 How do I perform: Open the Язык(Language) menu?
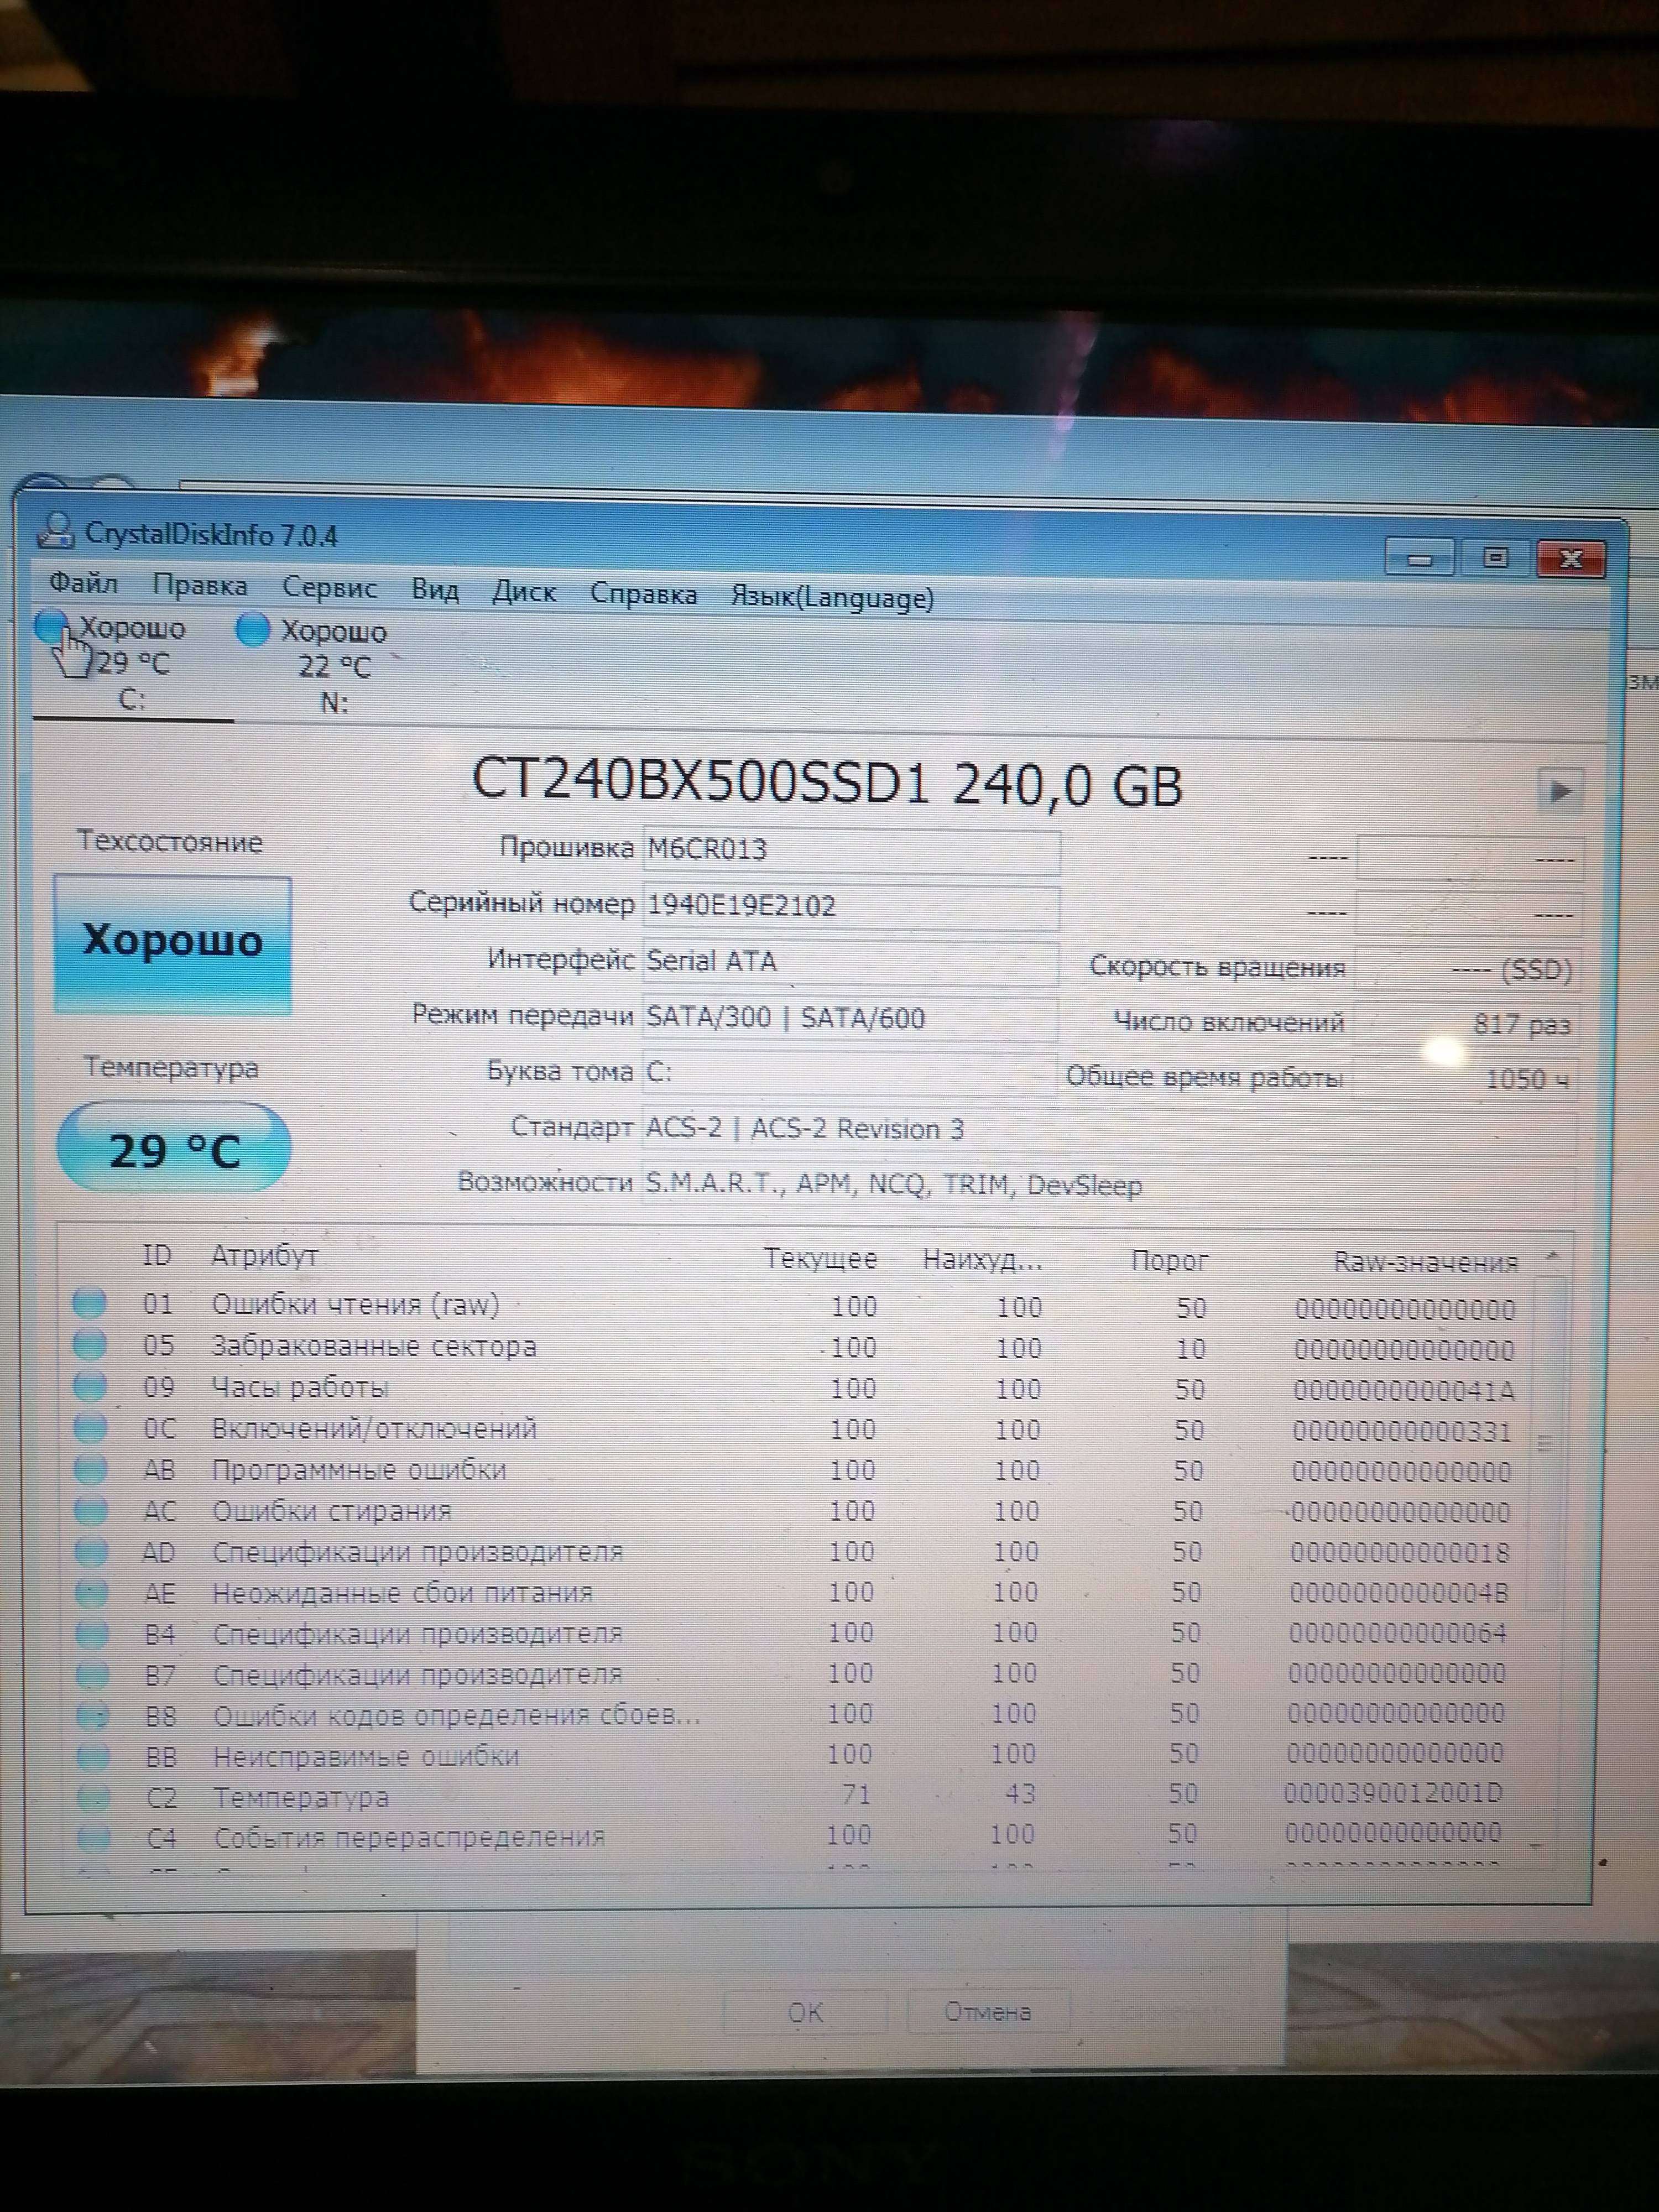(832, 597)
